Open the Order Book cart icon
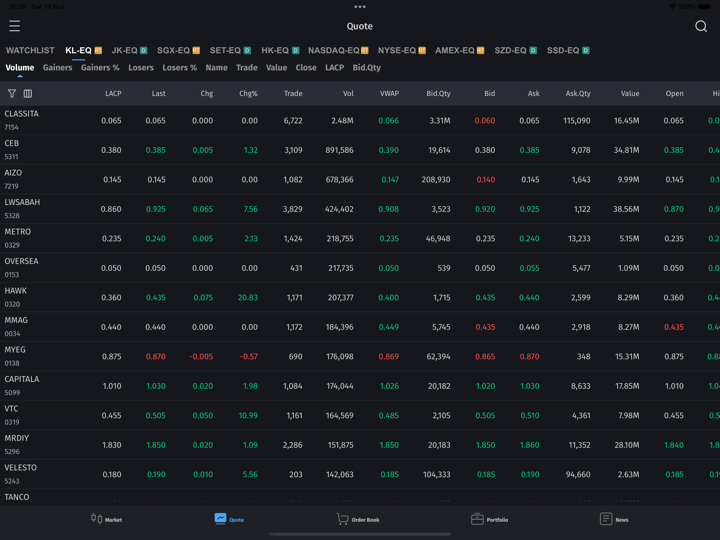 click(358, 519)
